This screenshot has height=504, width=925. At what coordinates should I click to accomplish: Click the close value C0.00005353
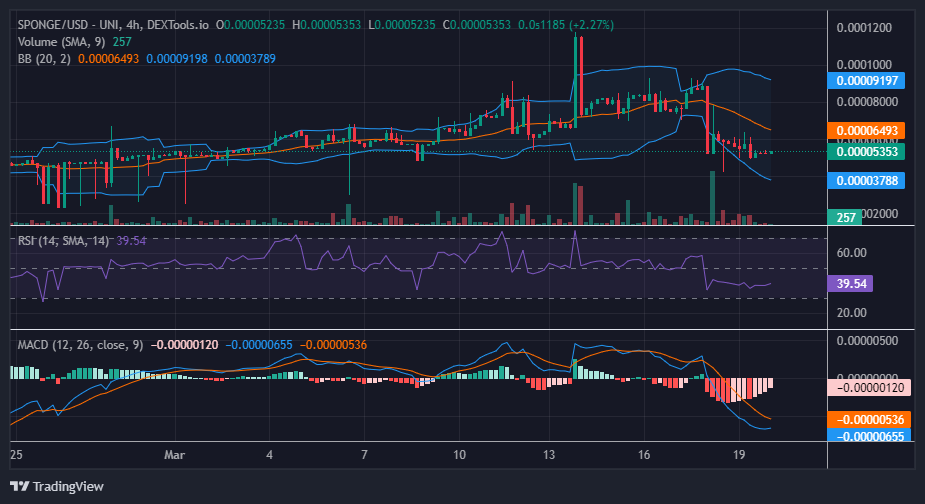pyautogui.click(x=477, y=25)
